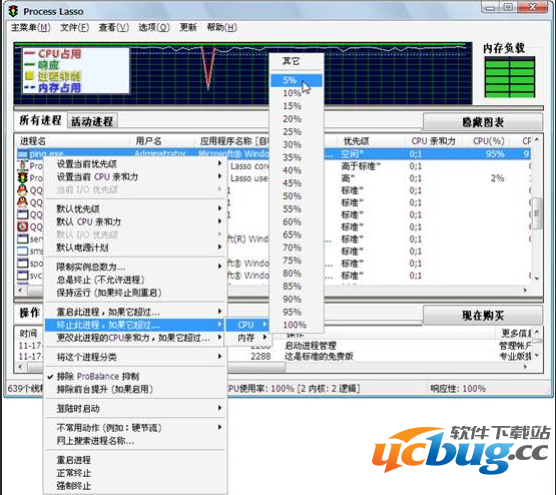Click the 'sms' process window icon
Screen dimensions: 556x495
point(23,251)
